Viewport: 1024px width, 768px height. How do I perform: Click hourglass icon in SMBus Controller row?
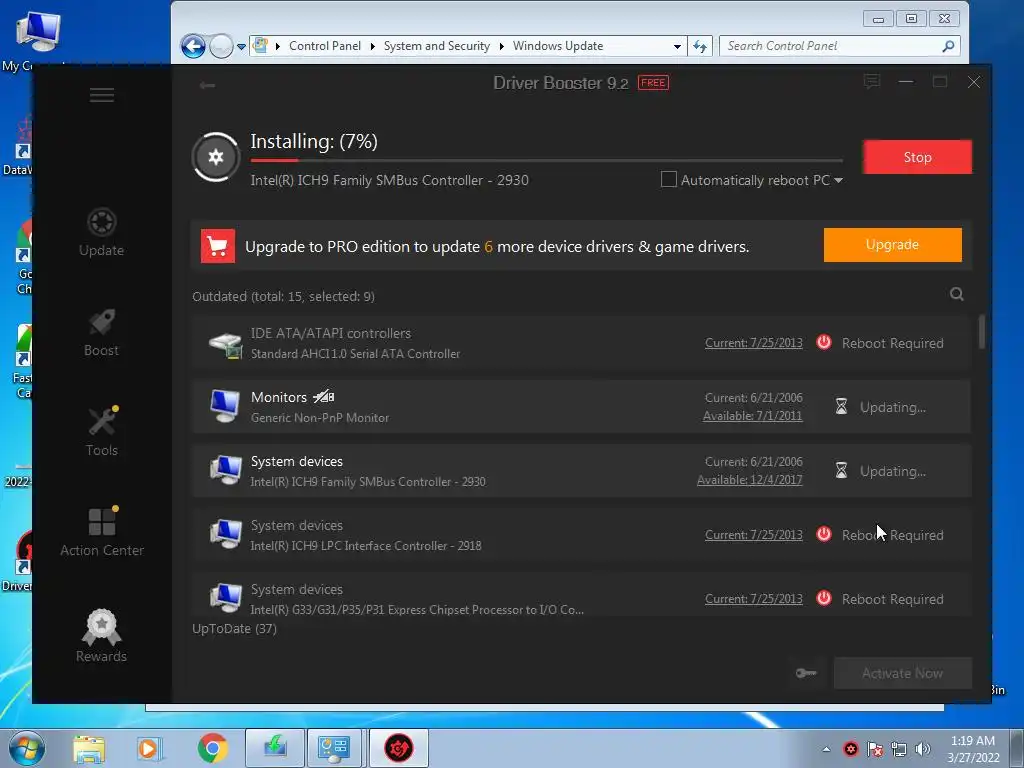(841, 471)
